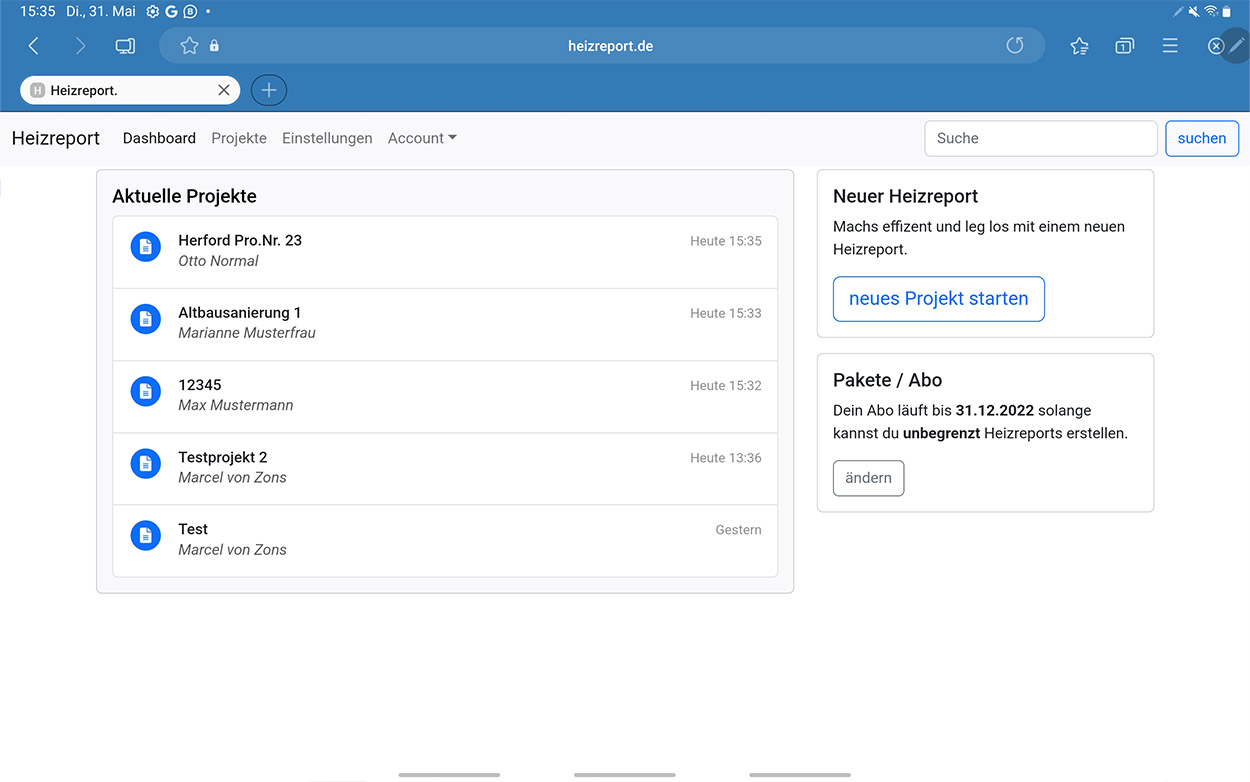Tap the browser back arrow

(34, 46)
